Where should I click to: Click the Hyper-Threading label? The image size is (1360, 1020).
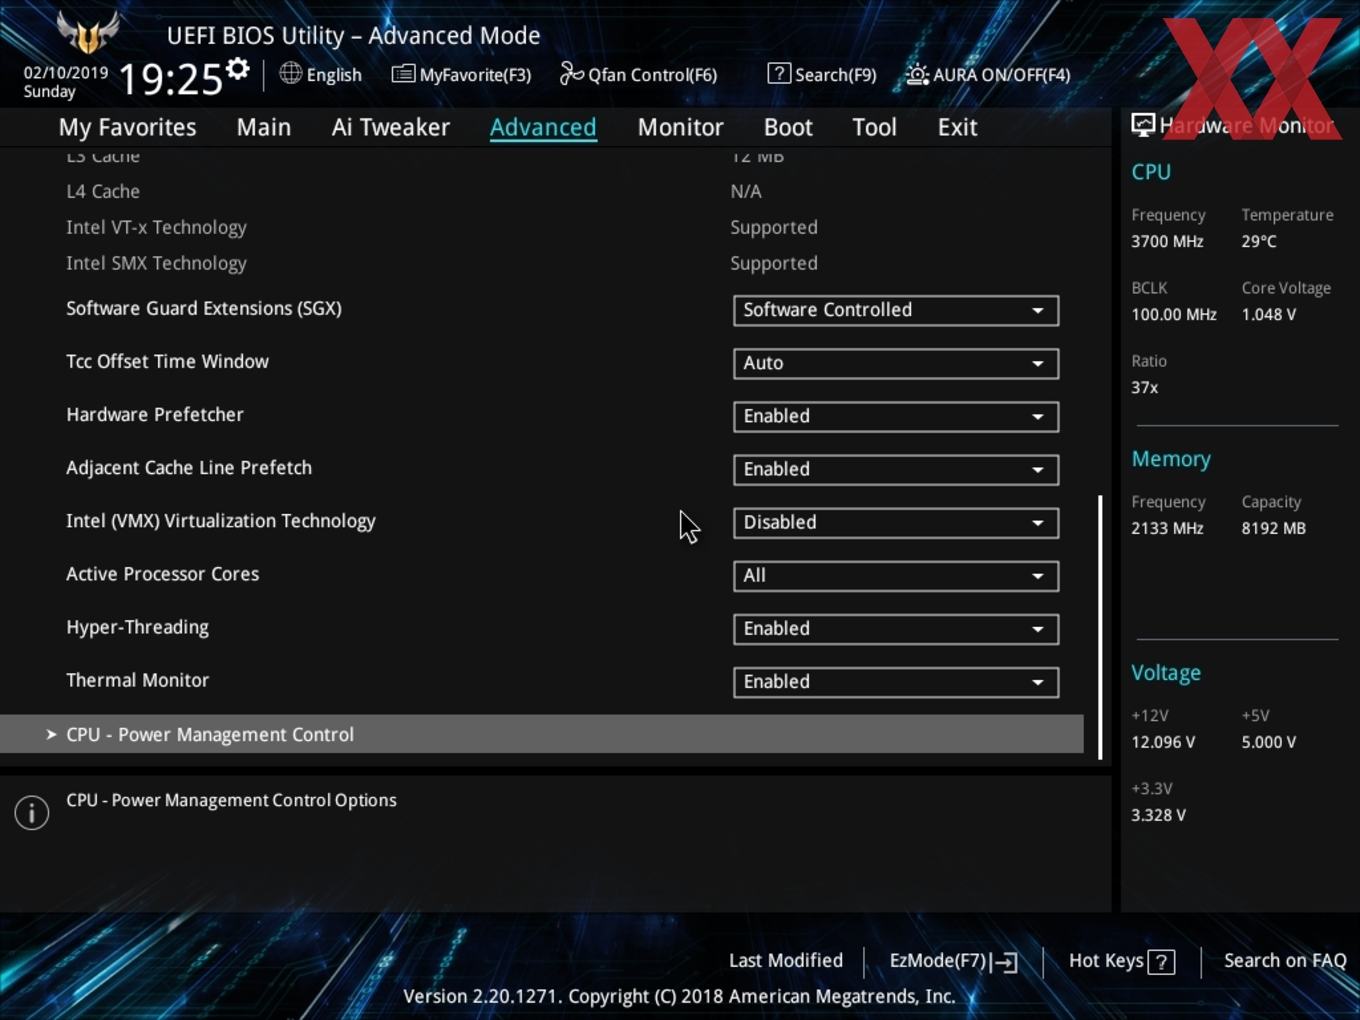[137, 627]
